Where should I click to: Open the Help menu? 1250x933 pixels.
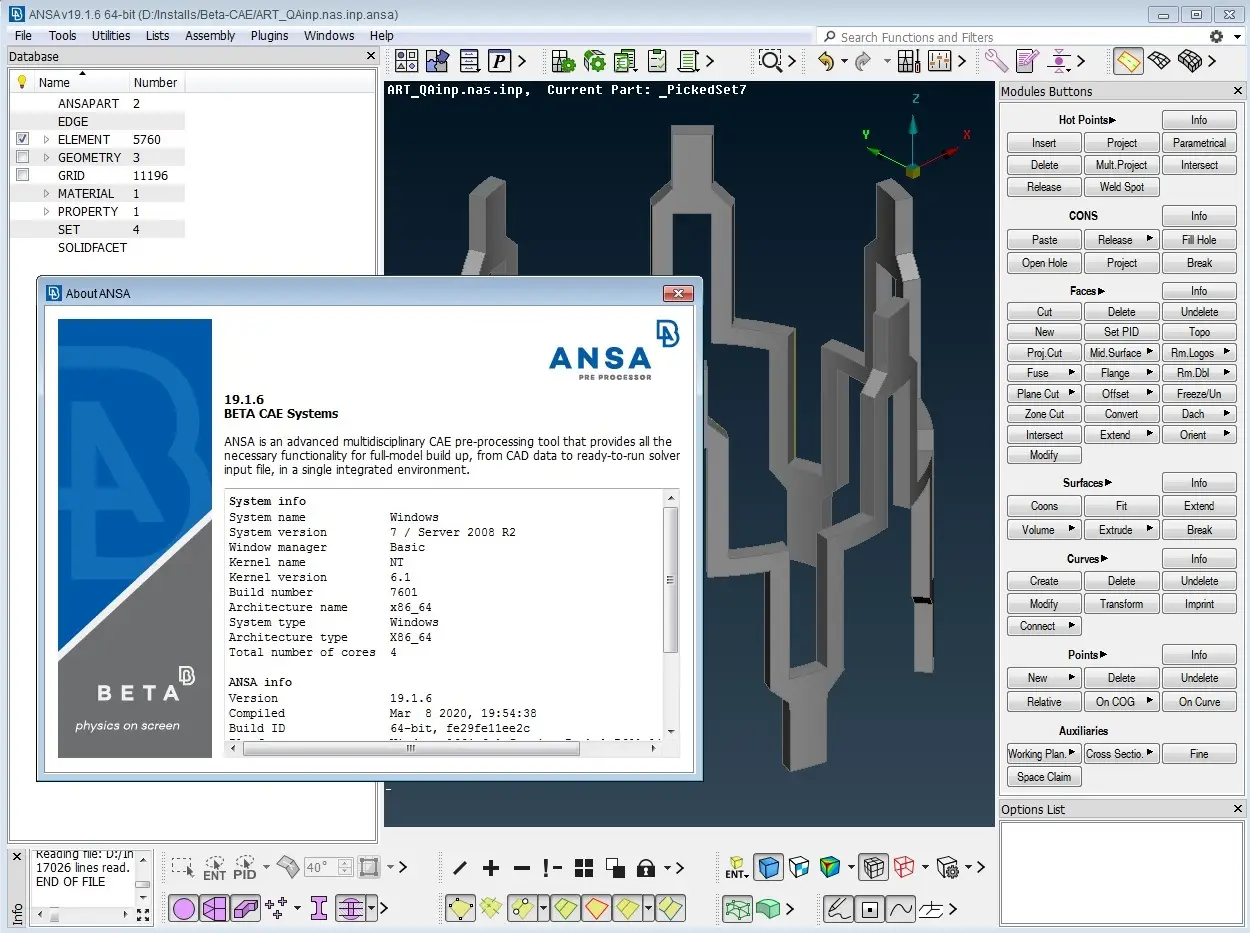coord(382,35)
